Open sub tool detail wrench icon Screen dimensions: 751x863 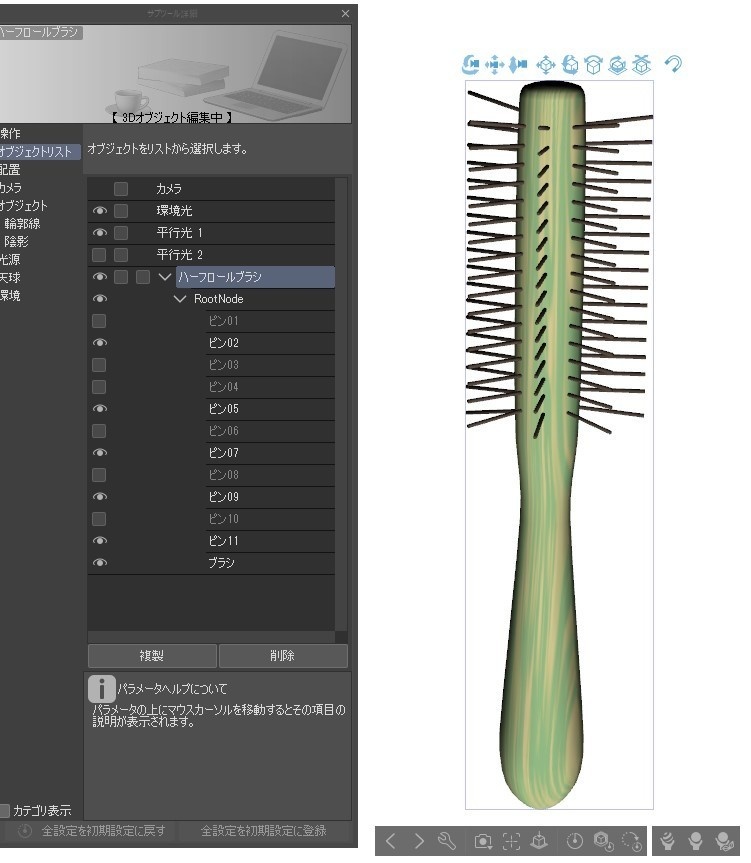click(x=446, y=841)
